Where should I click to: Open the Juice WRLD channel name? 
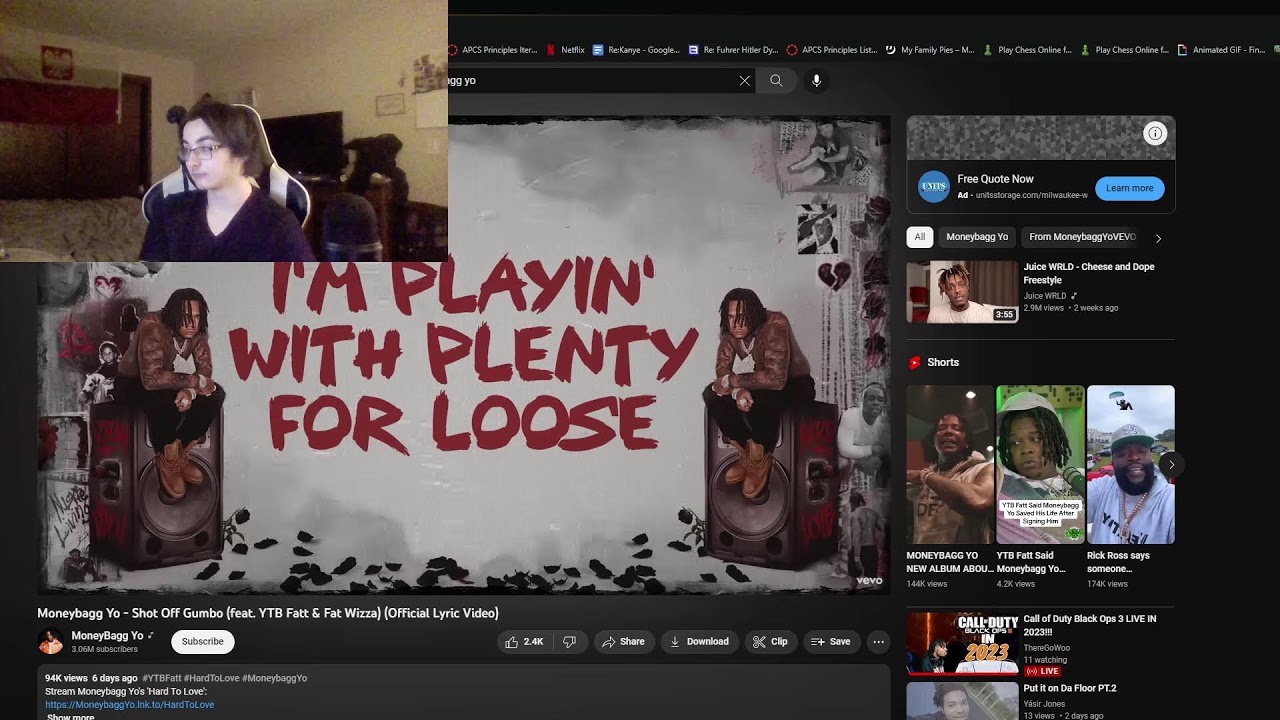[1045, 296]
